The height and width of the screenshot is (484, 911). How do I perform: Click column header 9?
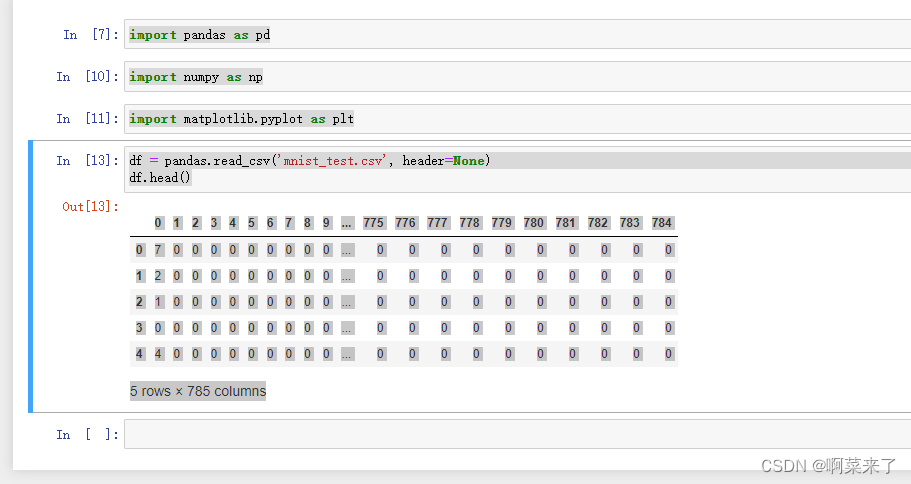pyautogui.click(x=327, y=223)
